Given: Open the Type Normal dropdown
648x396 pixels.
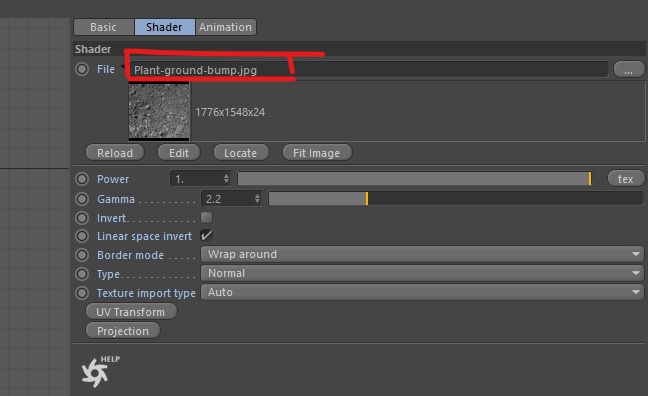Looking at the screenshot, I should (x=422, y=273).
